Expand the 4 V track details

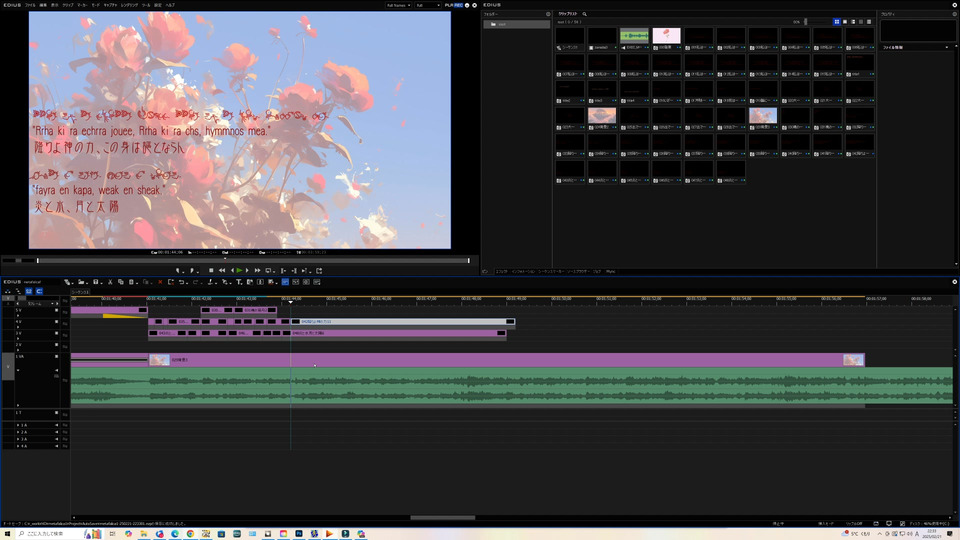tap(18, 326)
